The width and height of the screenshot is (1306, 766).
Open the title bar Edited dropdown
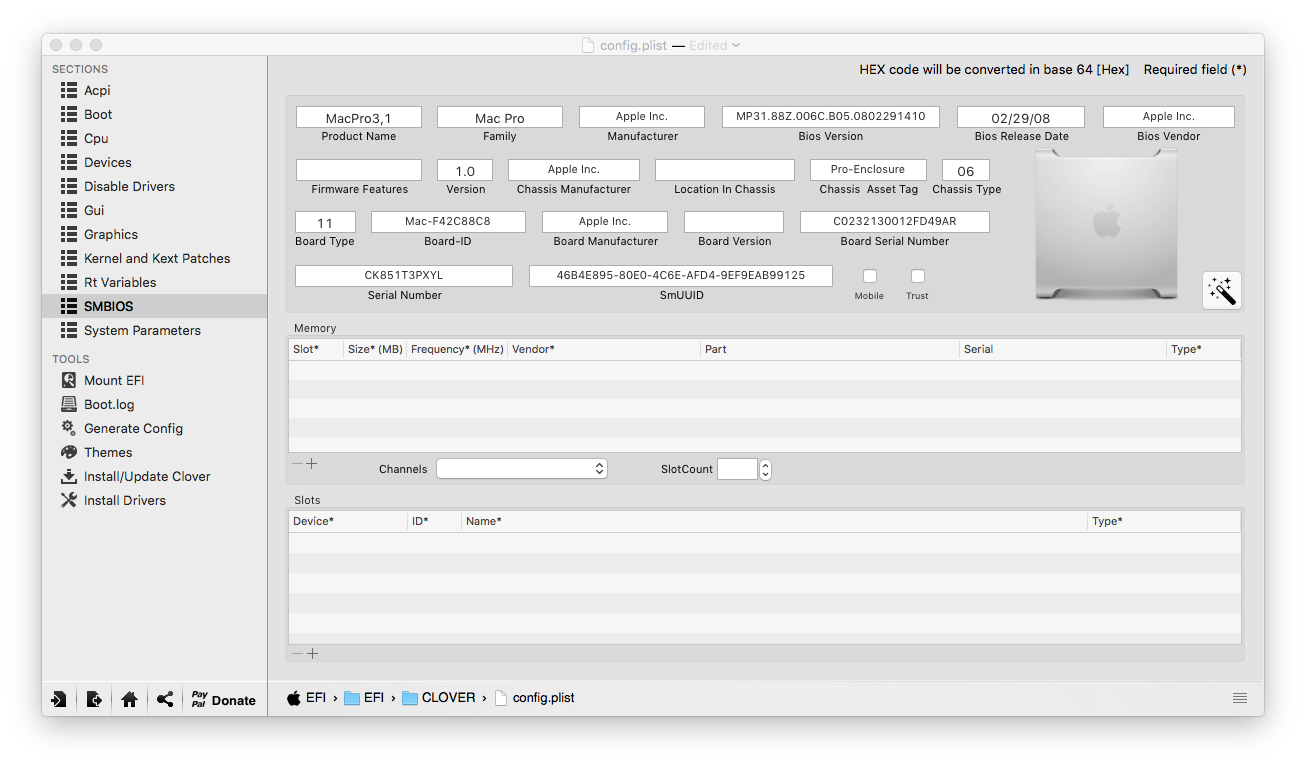715,45
